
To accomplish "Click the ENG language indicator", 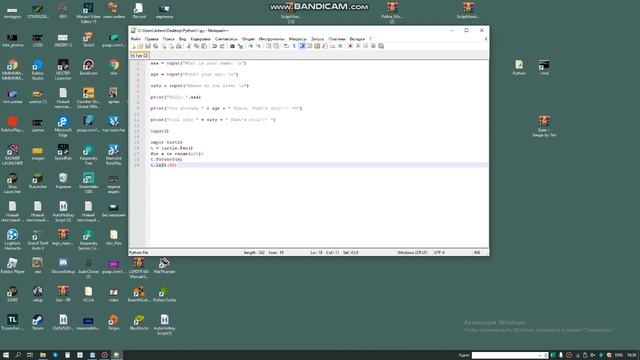I will click(x=619, y=355).
